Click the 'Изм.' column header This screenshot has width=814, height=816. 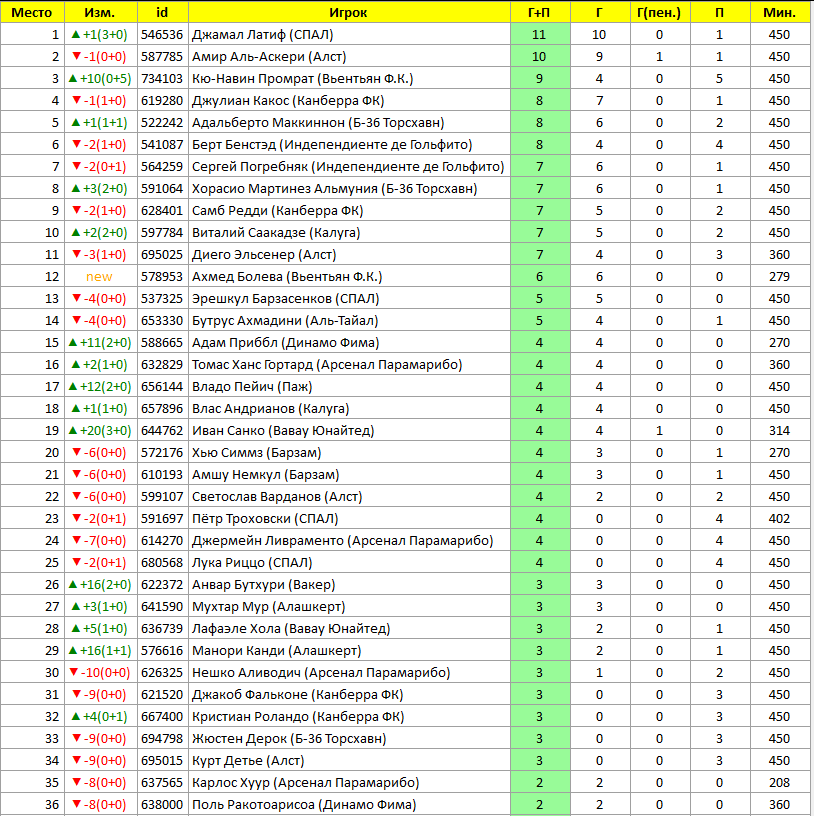click(x=100, y=12)
